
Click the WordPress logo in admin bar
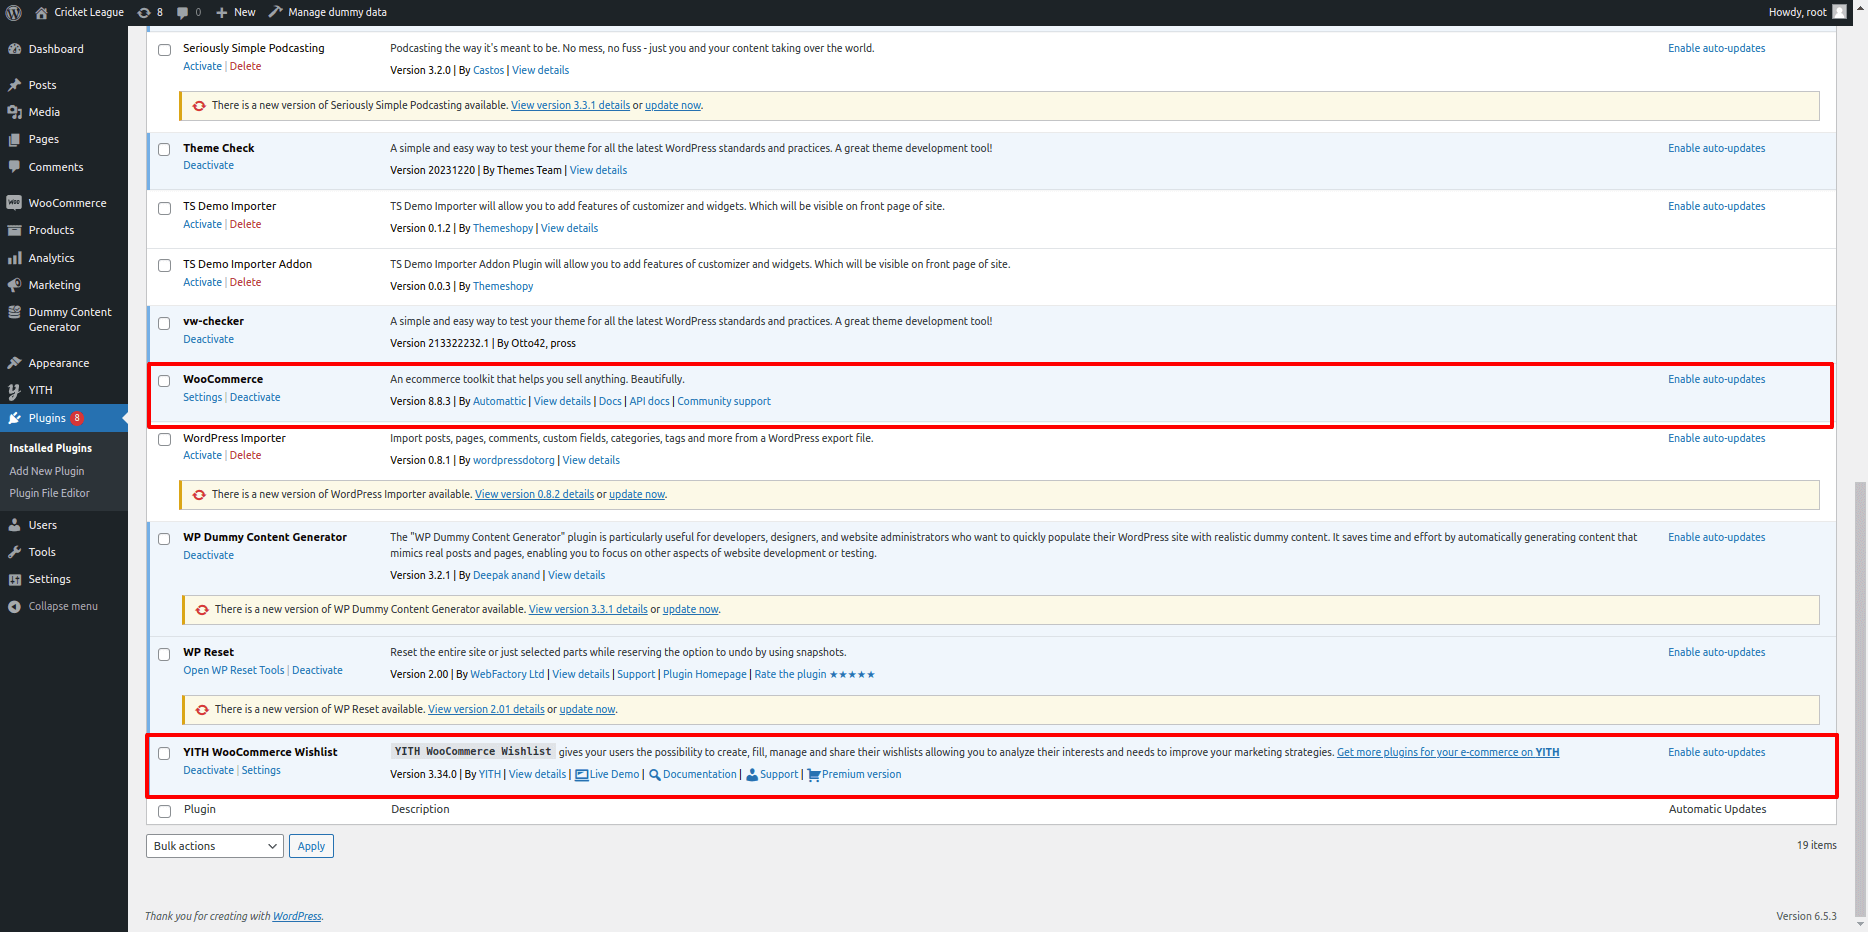point(14,12)
